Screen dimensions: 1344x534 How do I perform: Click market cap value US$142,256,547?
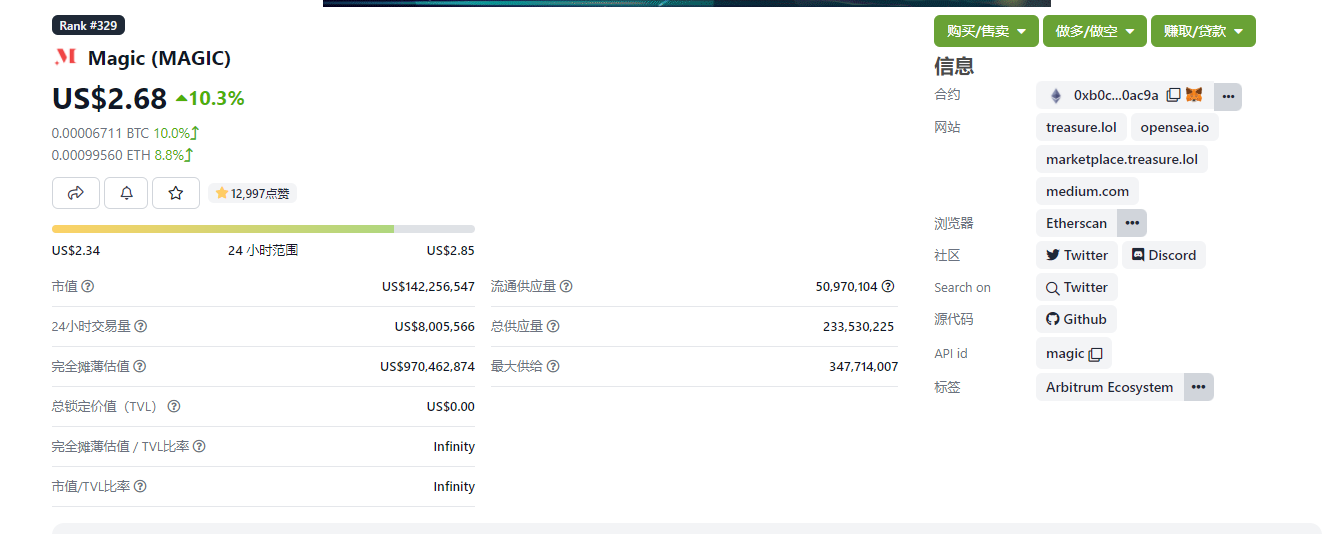point(428,286)
